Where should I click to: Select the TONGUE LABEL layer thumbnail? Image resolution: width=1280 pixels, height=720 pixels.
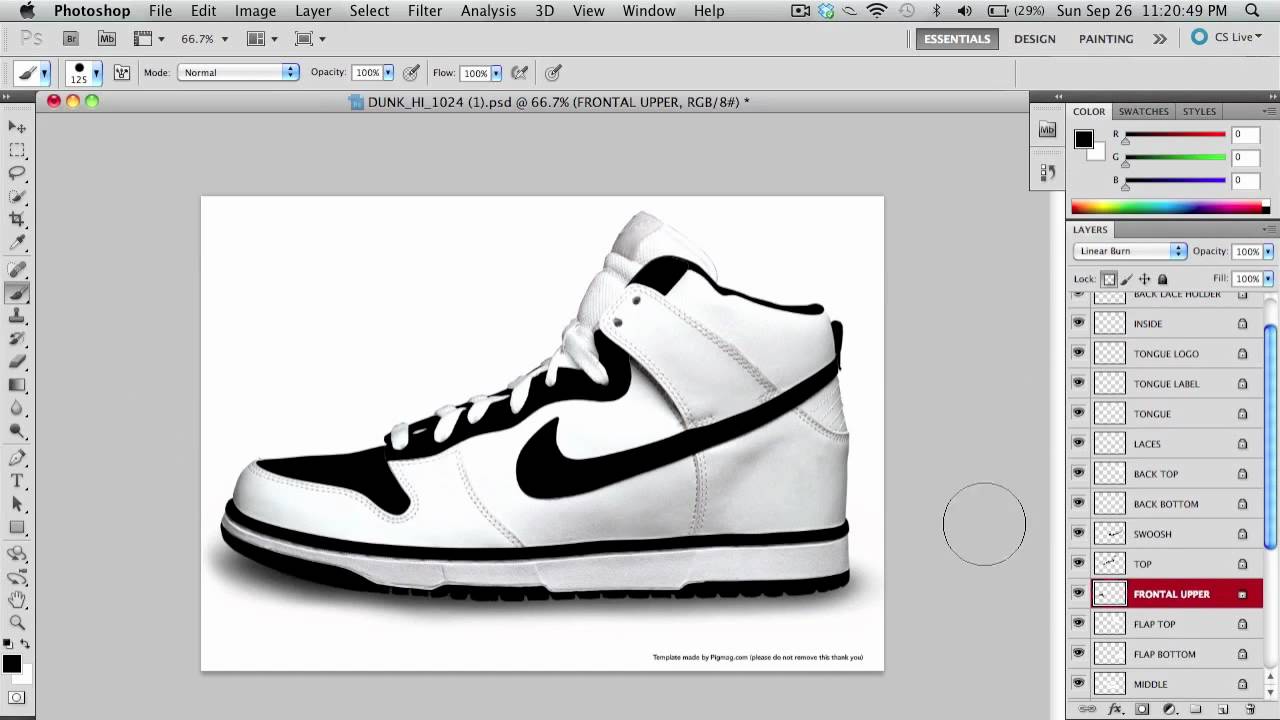(x=1109, y=383)
